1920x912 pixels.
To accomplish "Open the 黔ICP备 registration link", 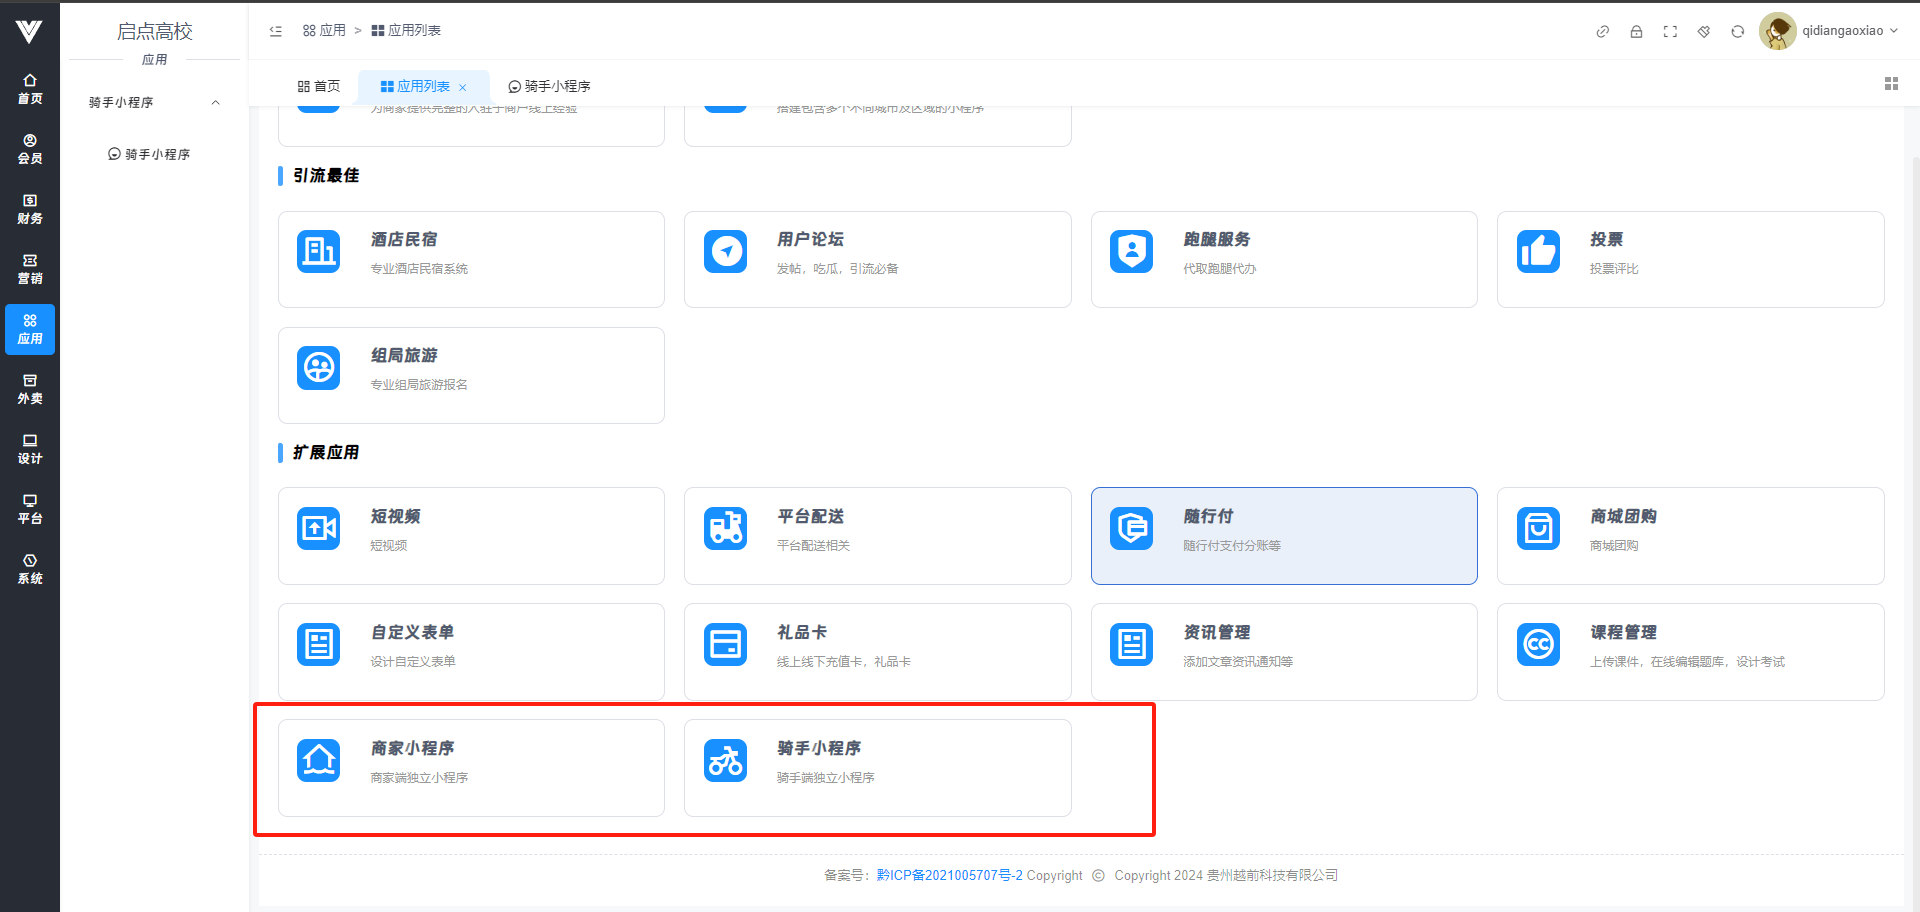I will click(x=949, y=875).
